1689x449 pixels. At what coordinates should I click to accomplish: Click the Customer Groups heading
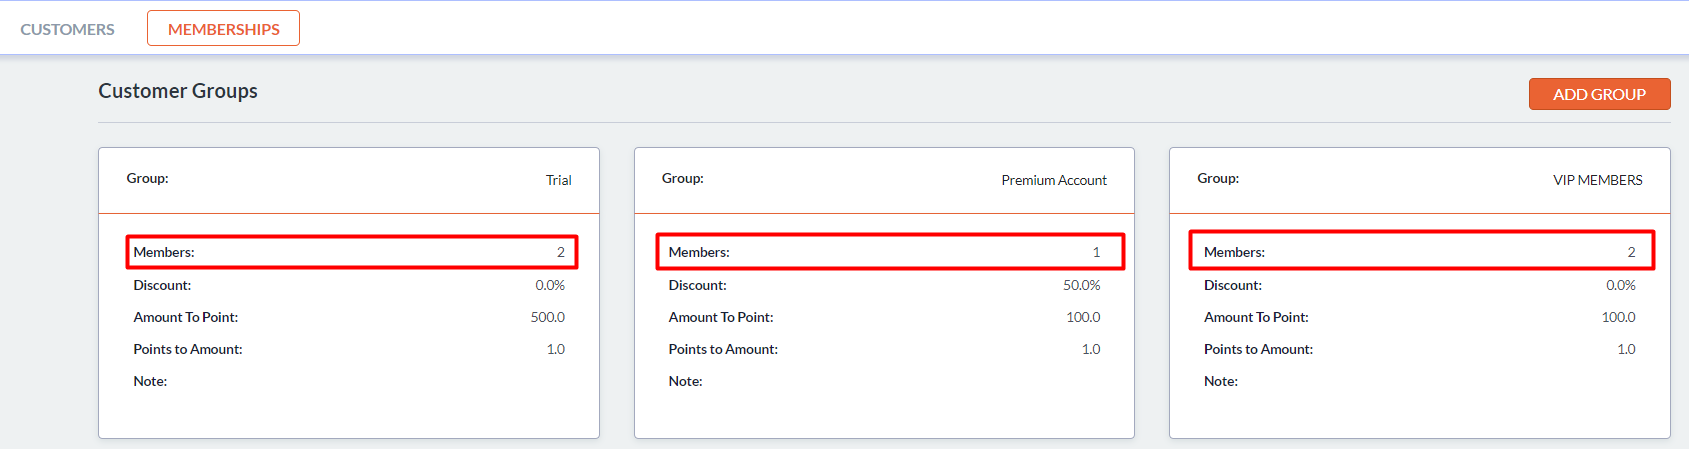point(178,91)
